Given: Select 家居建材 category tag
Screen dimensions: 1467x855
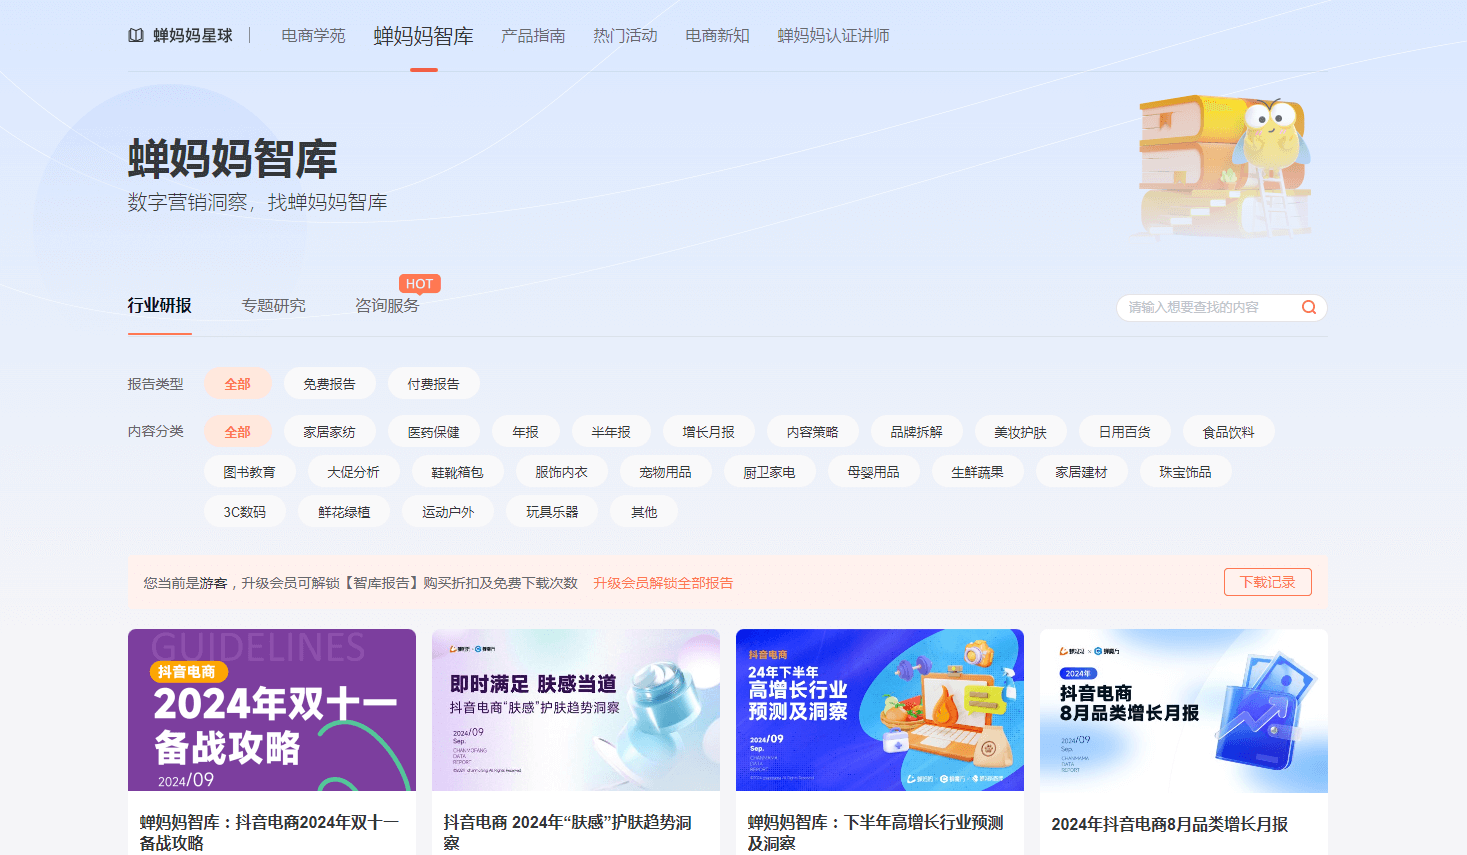Looking at the screenshot, I should point(1082,472).
